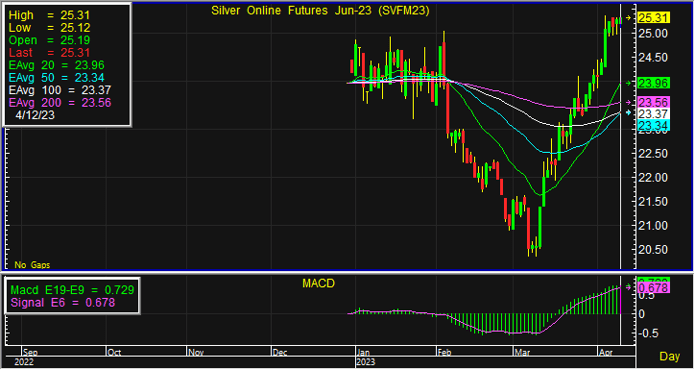Screen dimensions: 695x370
Task: Click the white 23.37 price tag
Action: (x=654, y=113)
